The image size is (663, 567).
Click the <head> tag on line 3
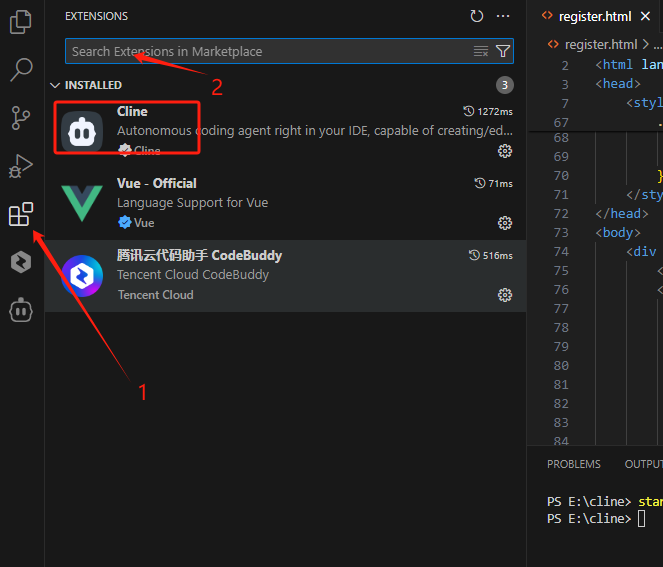pyautogui.click(x=618, y=84)
